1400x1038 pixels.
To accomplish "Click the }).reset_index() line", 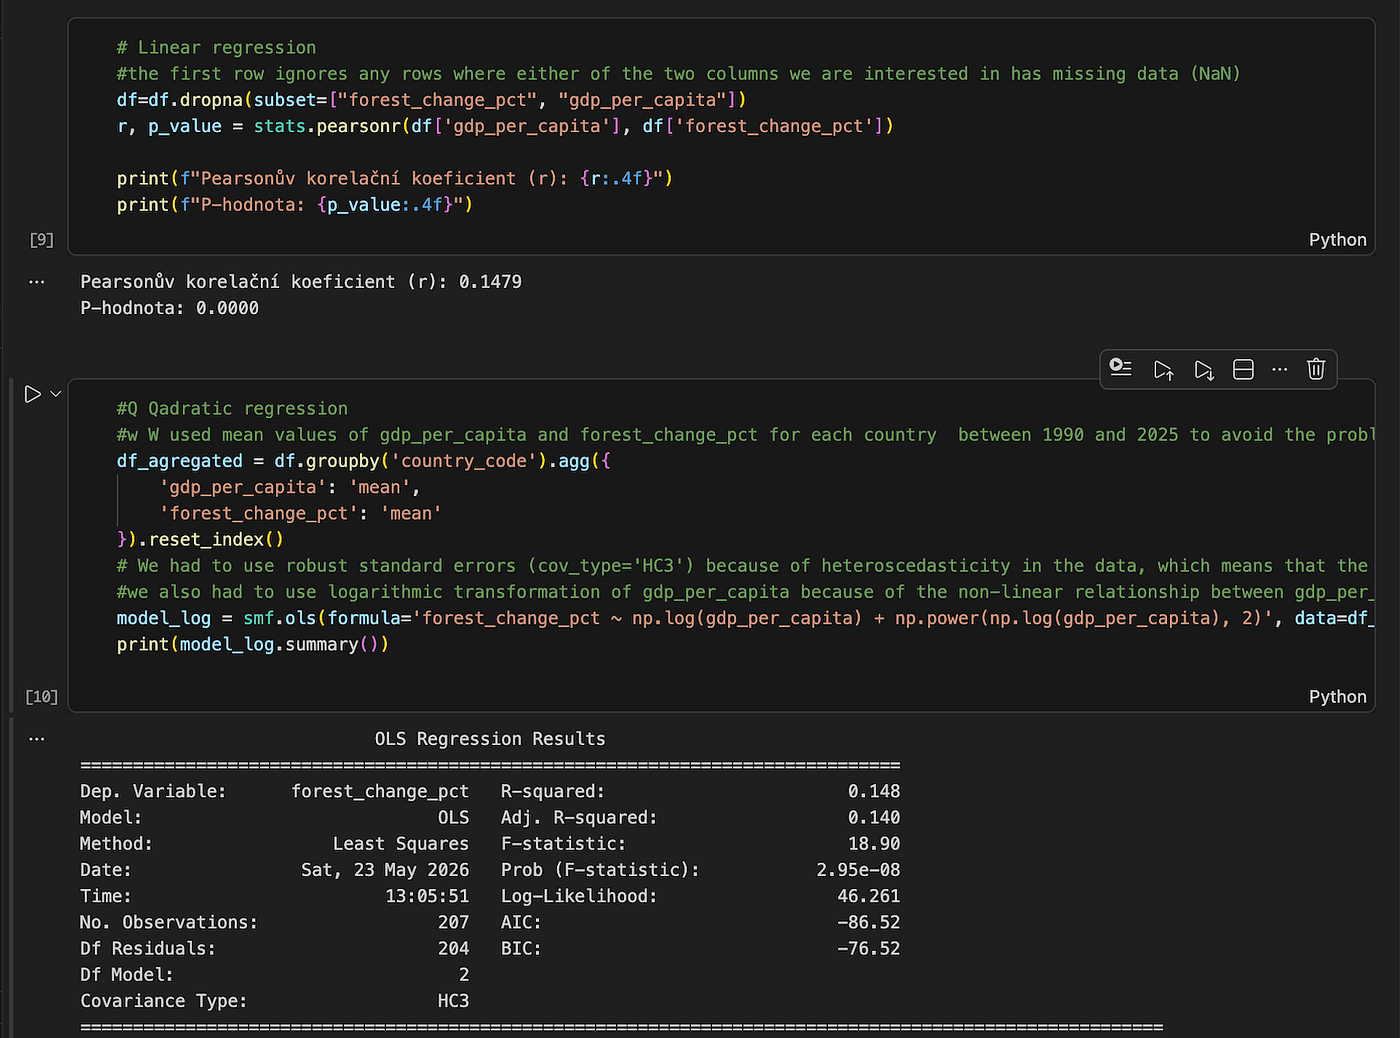I will [x=200, y=539].
